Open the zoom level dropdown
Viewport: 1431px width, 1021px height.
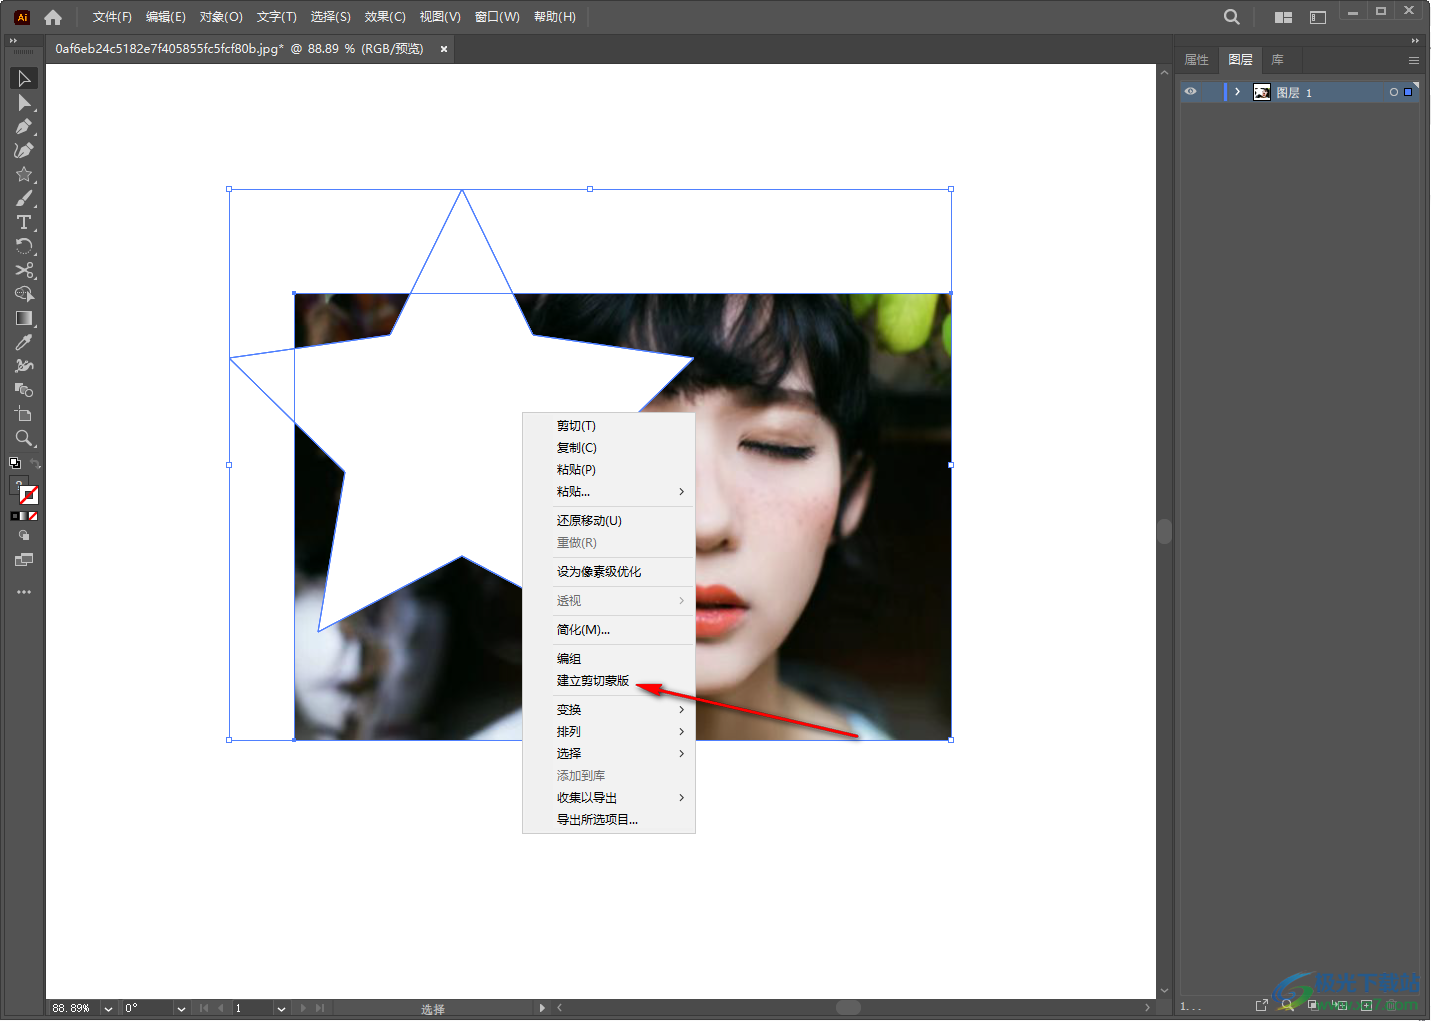108,1008
